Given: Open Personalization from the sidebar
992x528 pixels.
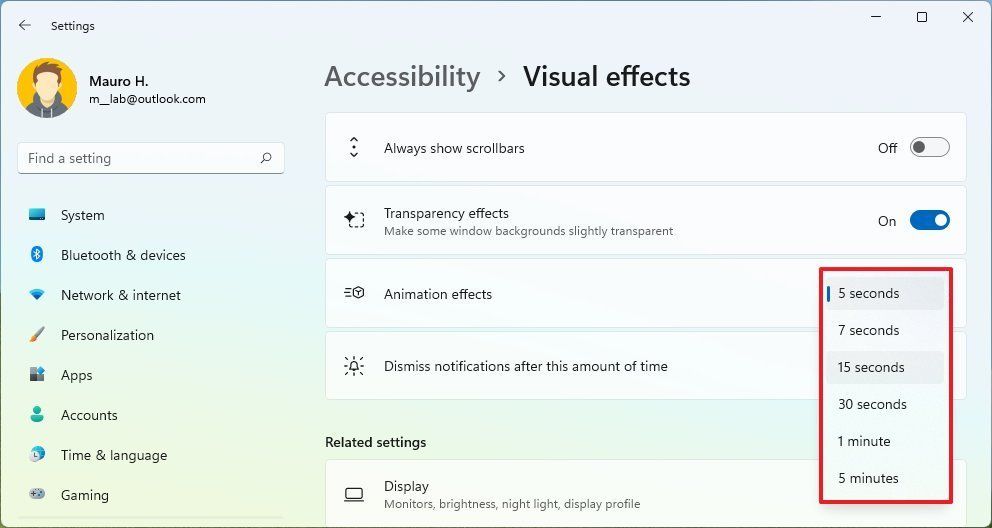Looking at the screenshot, I should click(x=107, y=335).
